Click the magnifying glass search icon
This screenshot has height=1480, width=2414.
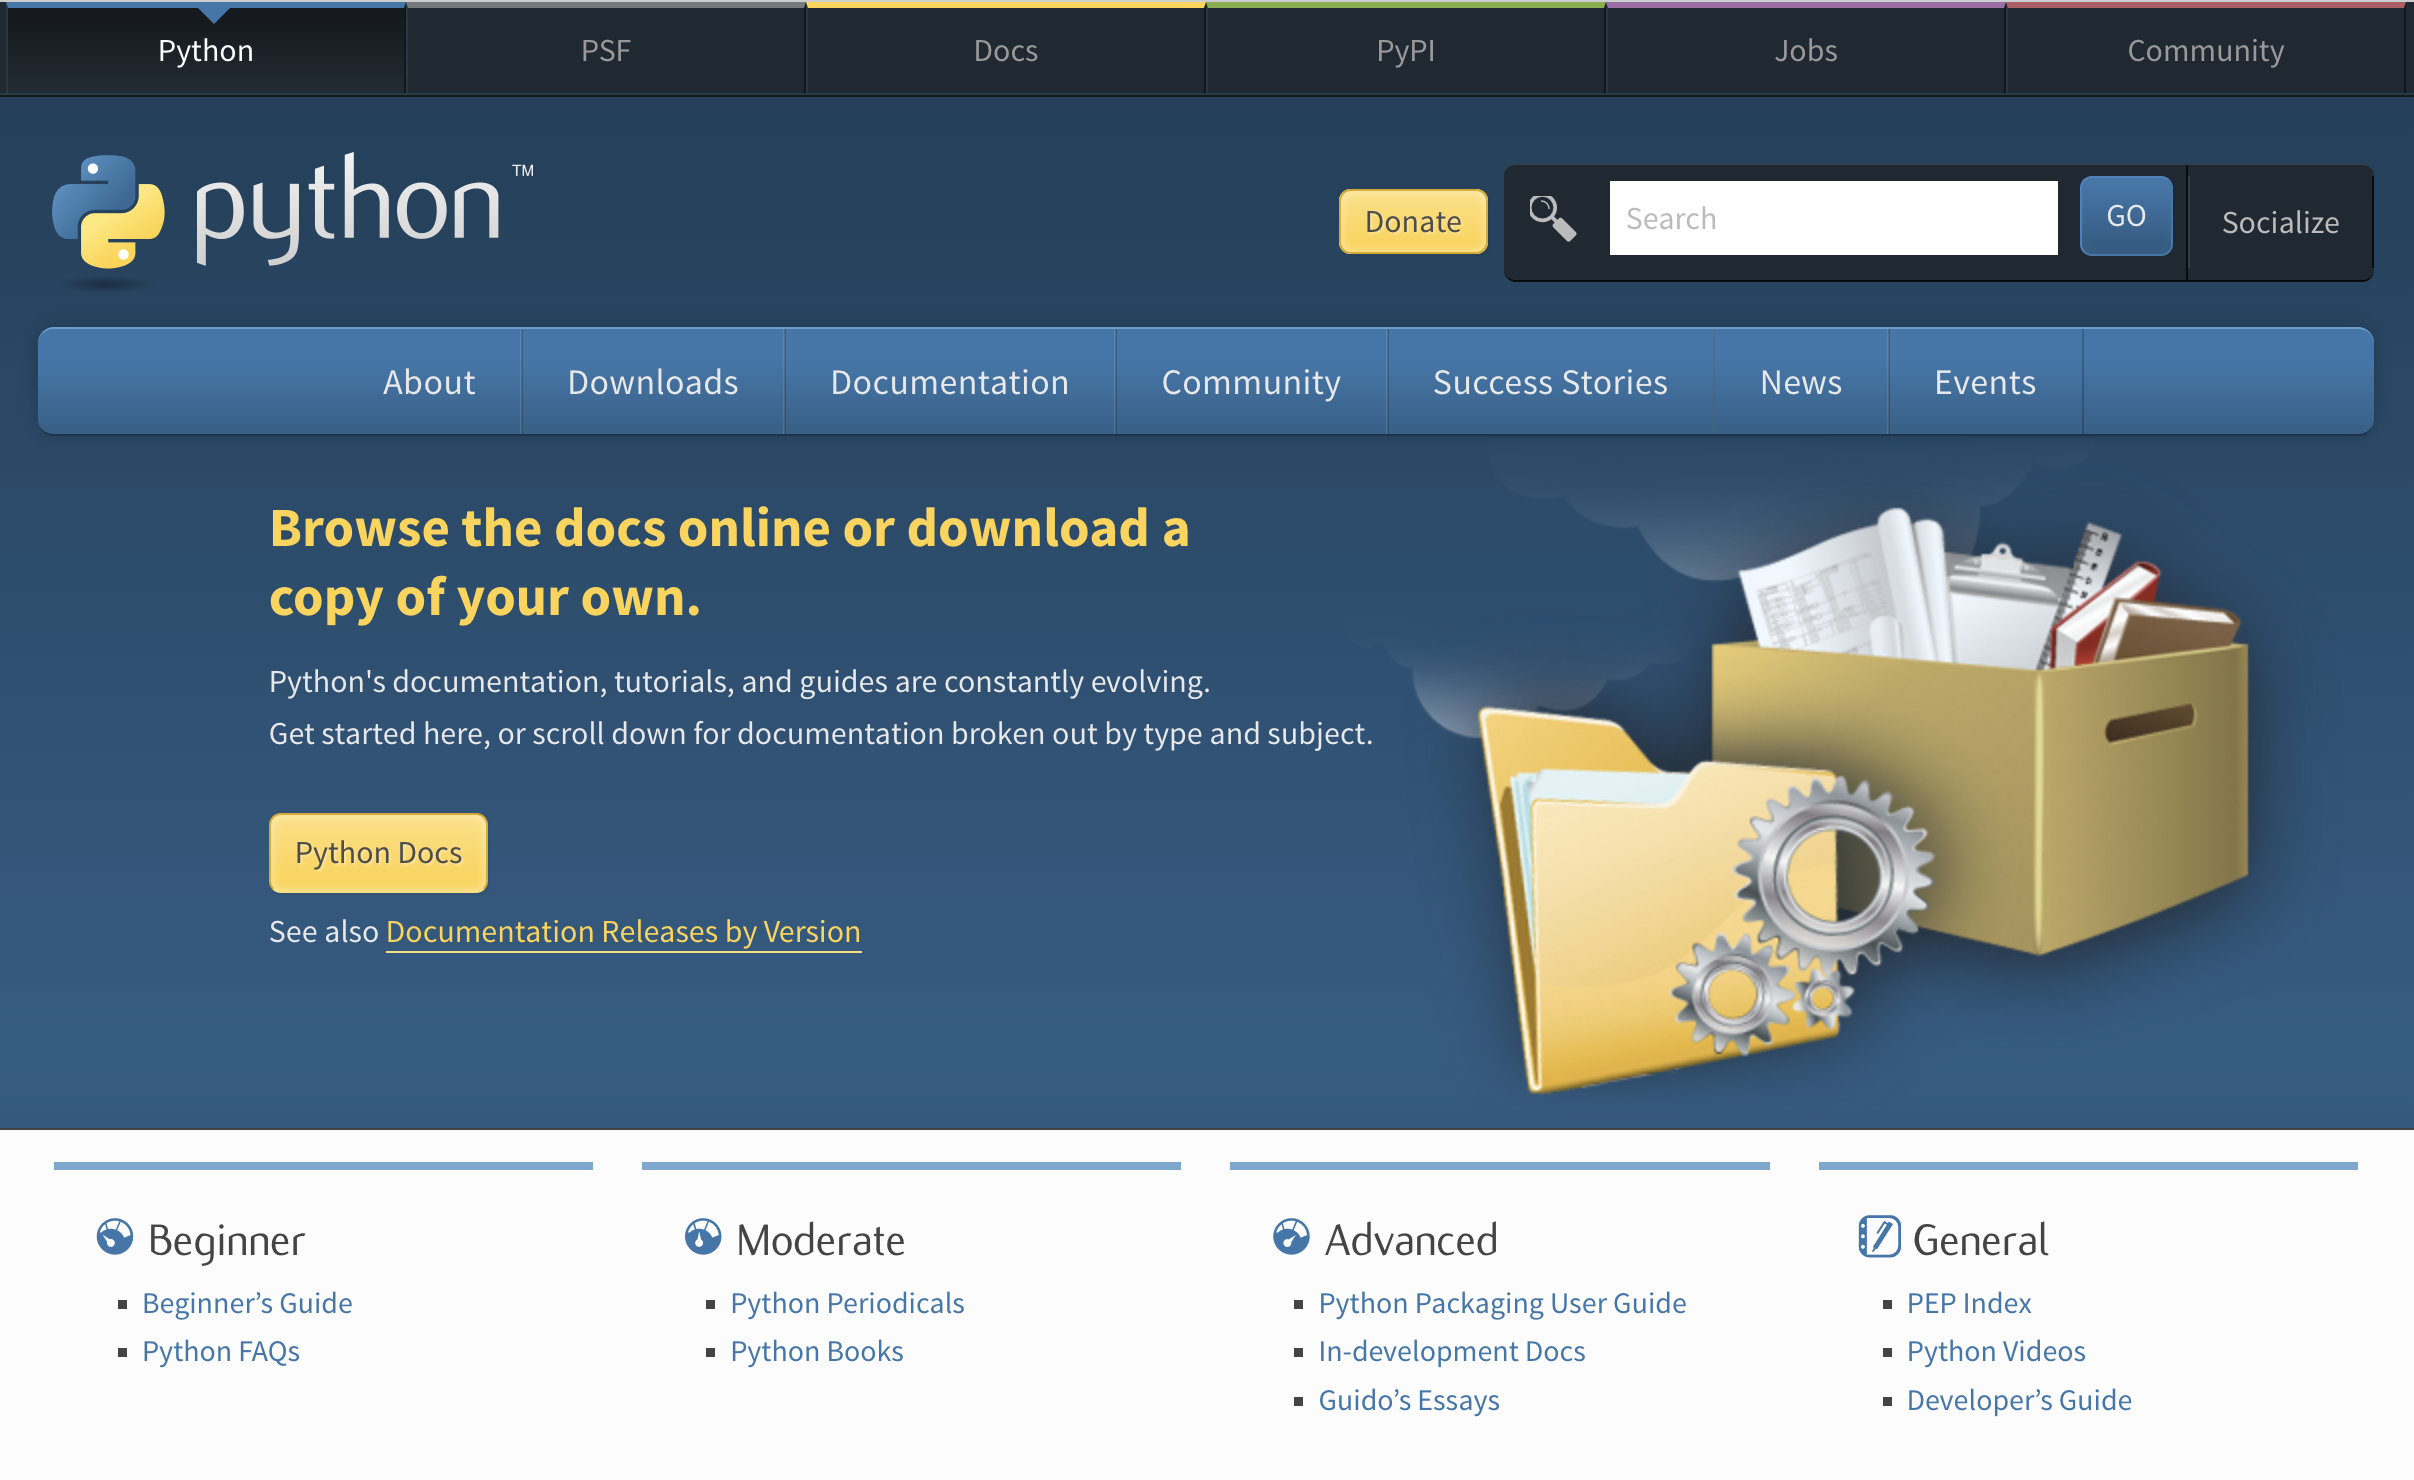1552,218
